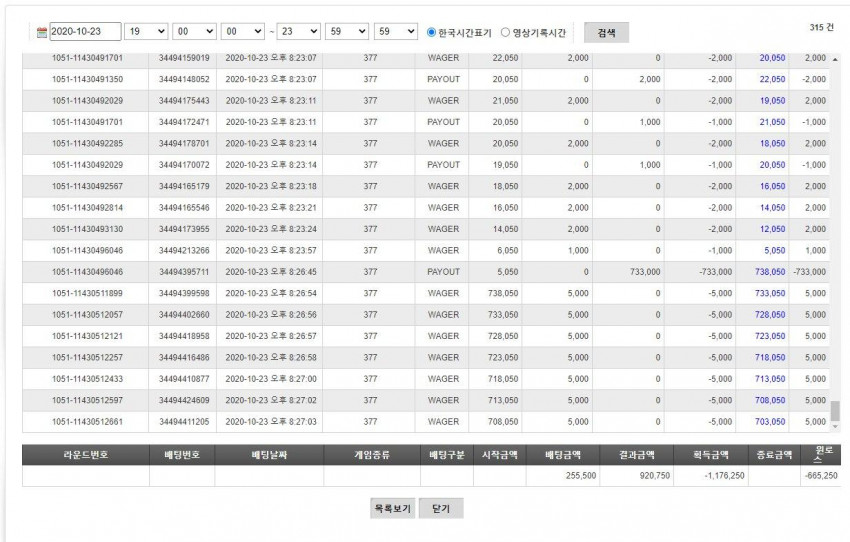Click the 종료금액 column header
The height and width of the screenshot is (542, 850).
coord(774,455)
